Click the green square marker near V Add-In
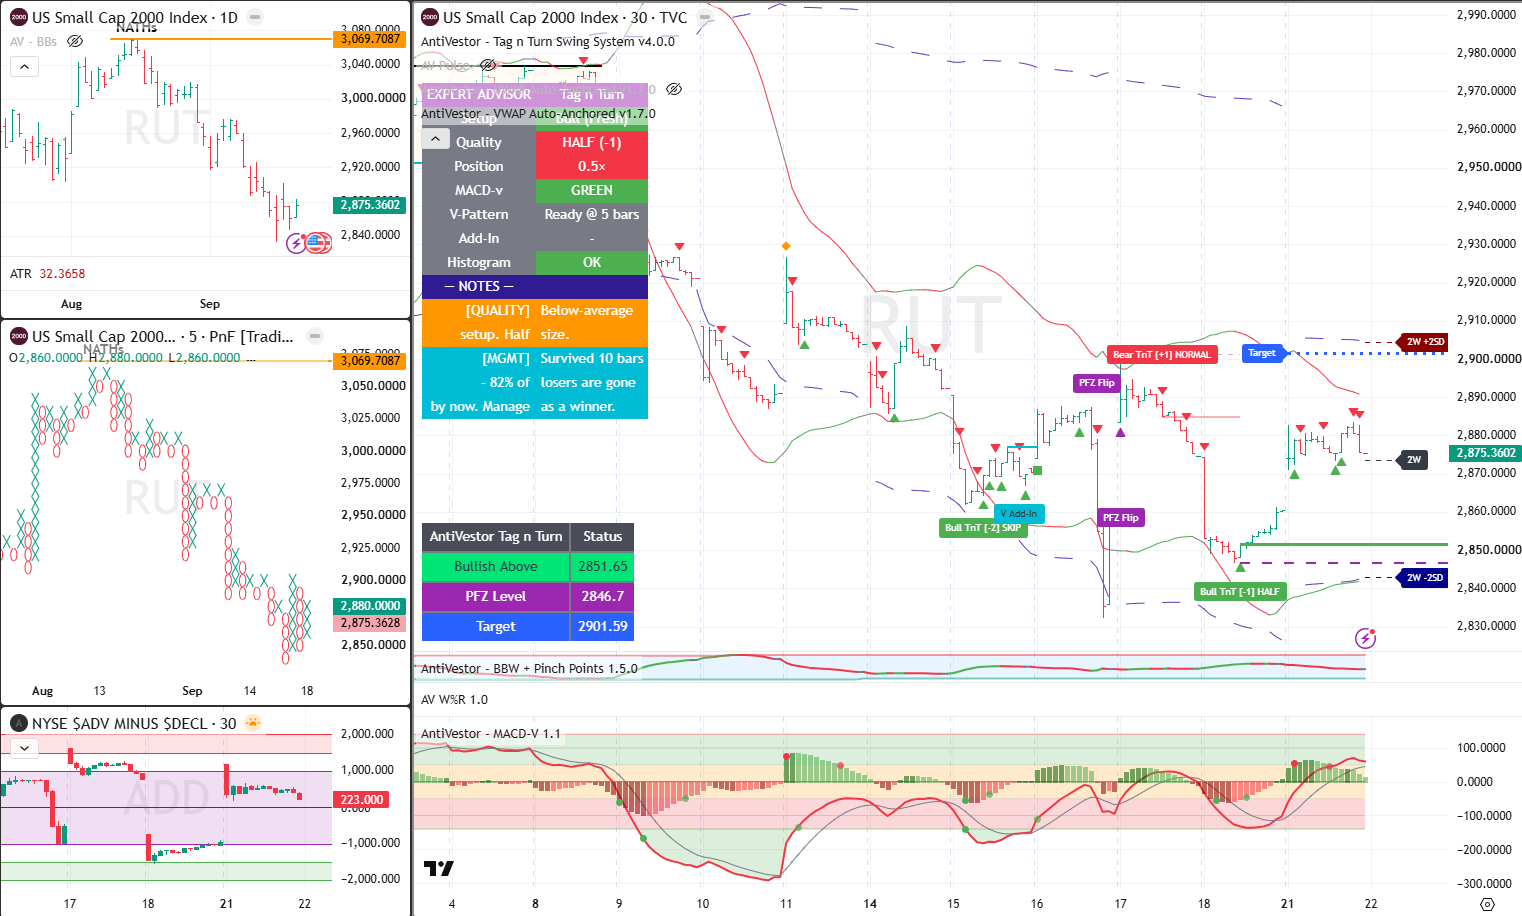This screenshot has height=916, width=1522. tap(1038, 470)
